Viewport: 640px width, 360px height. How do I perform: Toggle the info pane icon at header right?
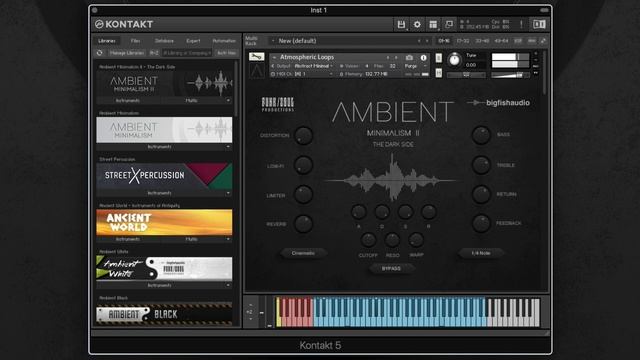[539, 24]
